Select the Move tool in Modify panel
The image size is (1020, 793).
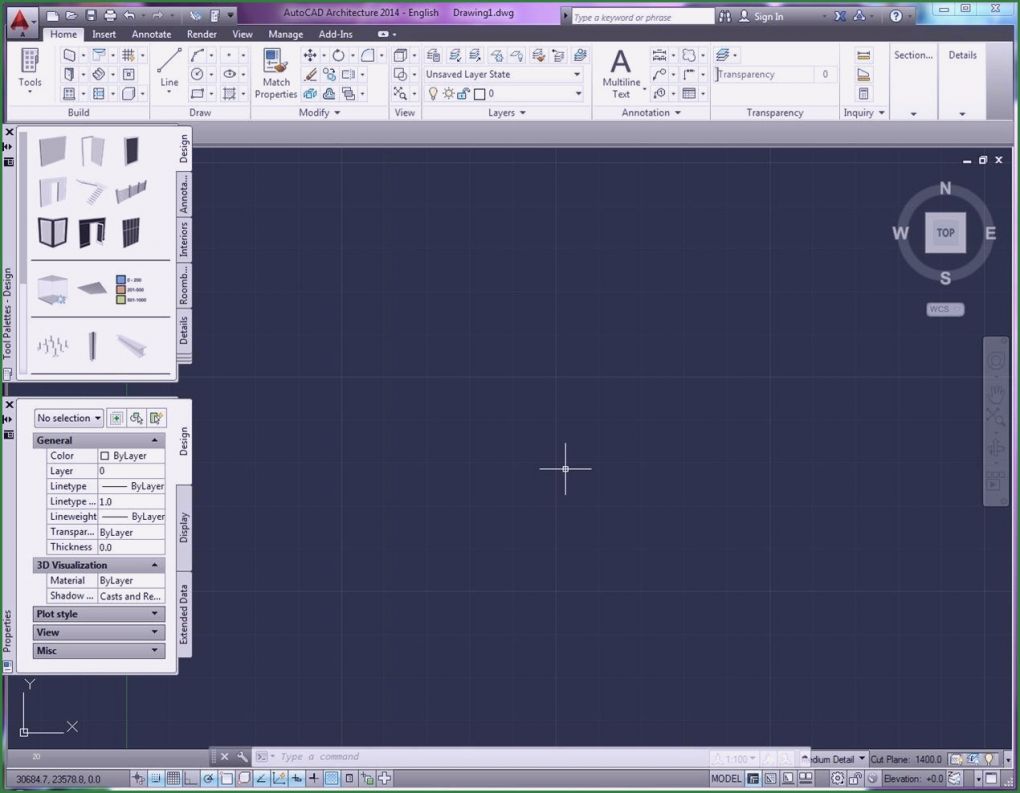[308, 55]
